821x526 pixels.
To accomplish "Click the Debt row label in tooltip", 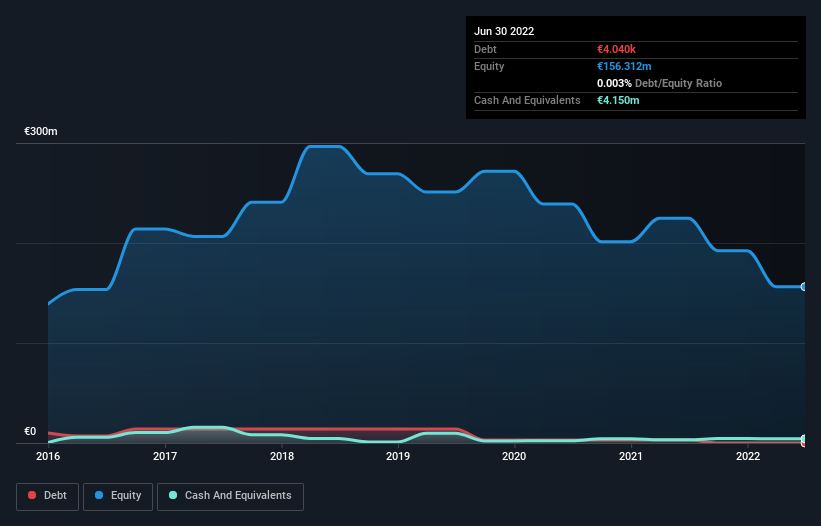I will click(x=485, y=49).
